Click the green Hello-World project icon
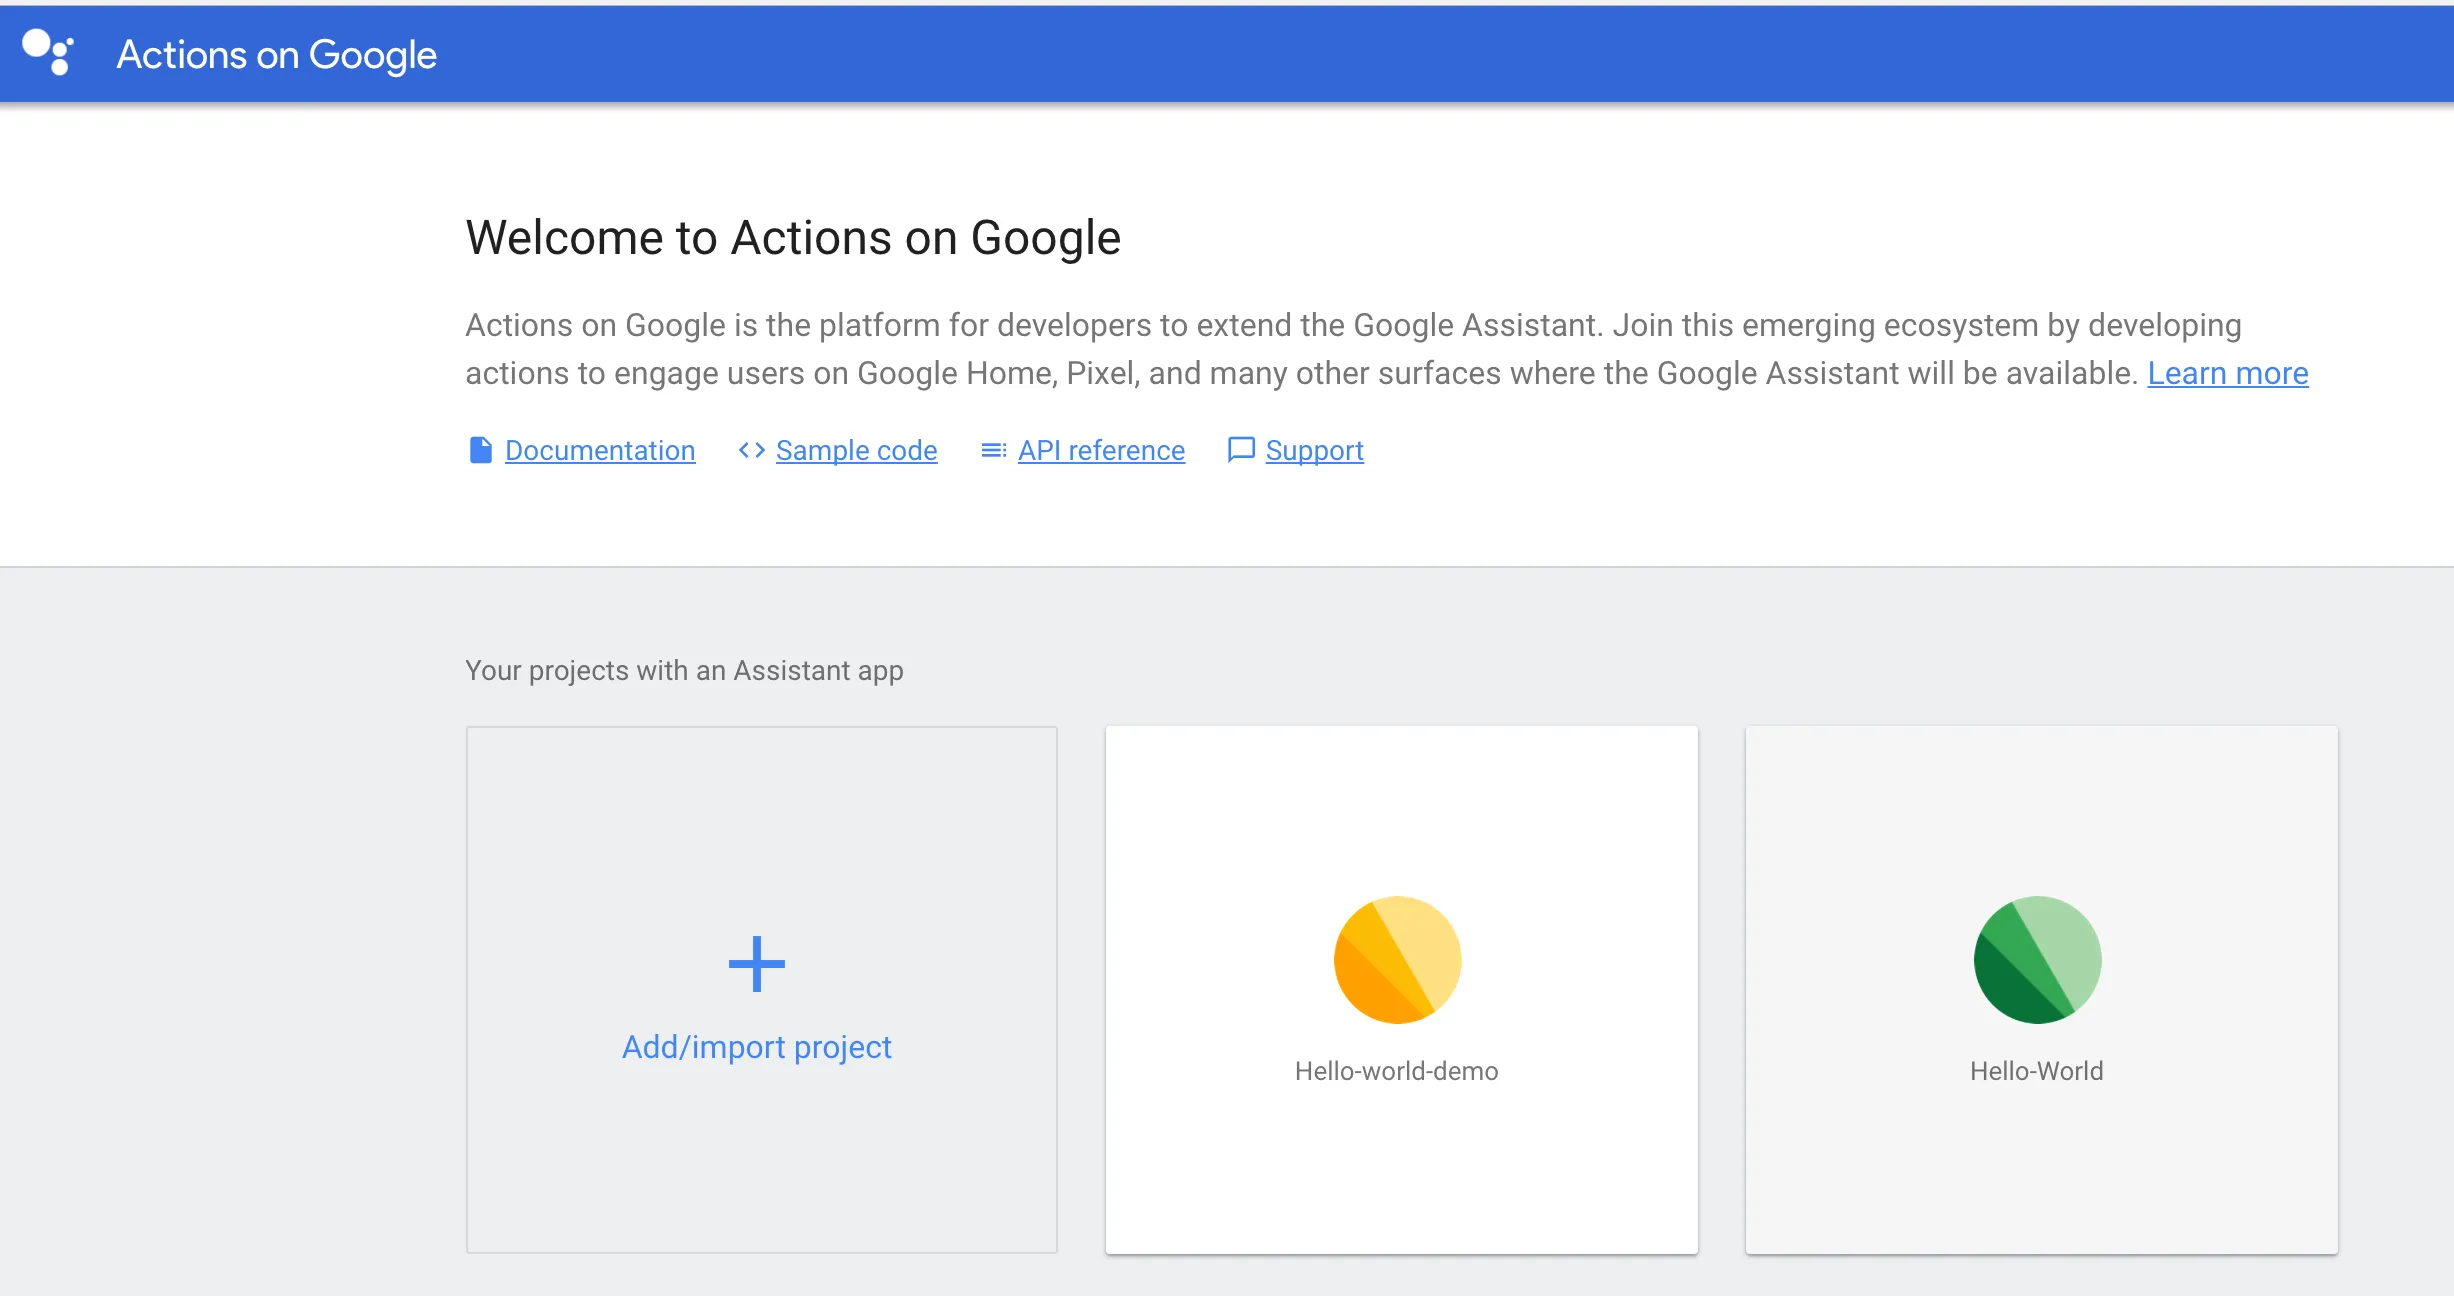 [x=2037, y=960]
